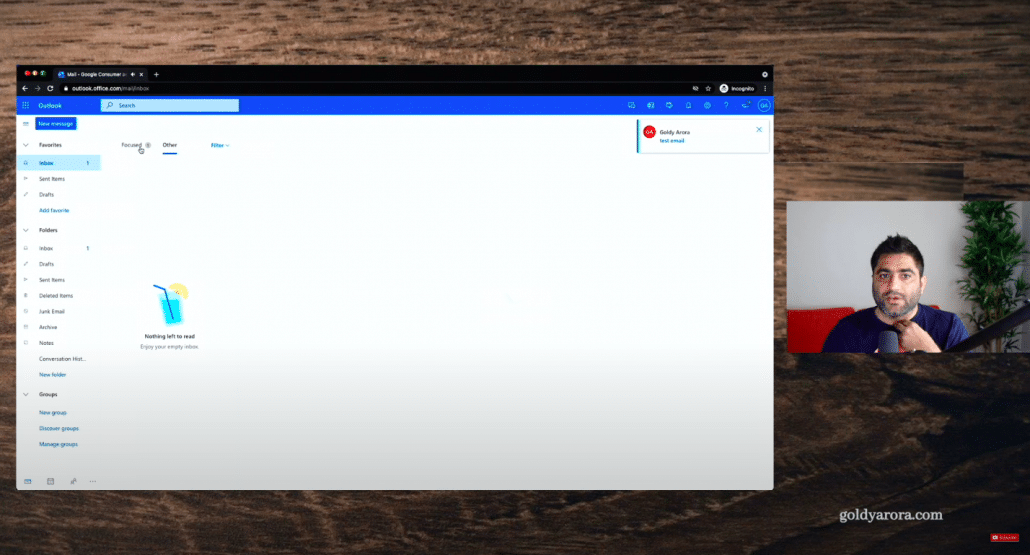The width and height of the screenshot is (1030, 555).
Task: Click the New folder link
Action: tap(53, 374)
